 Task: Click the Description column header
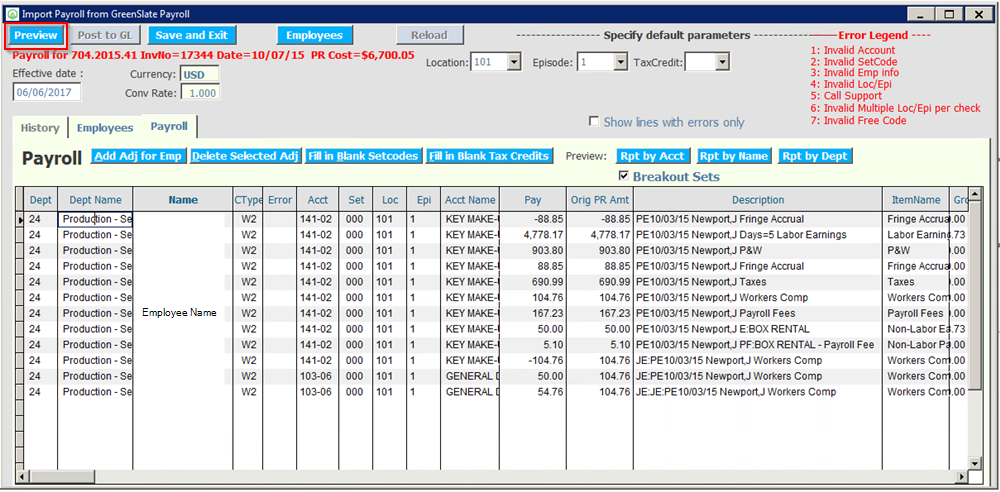758,200
